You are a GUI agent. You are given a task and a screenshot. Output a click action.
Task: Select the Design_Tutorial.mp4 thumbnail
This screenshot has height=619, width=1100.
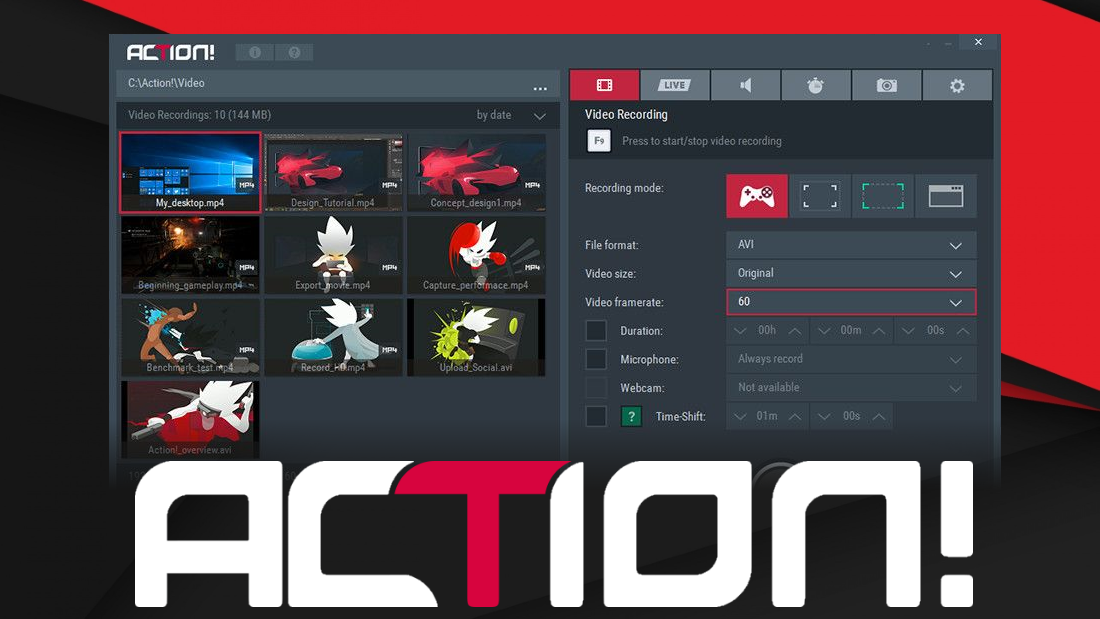pos(333,173)
